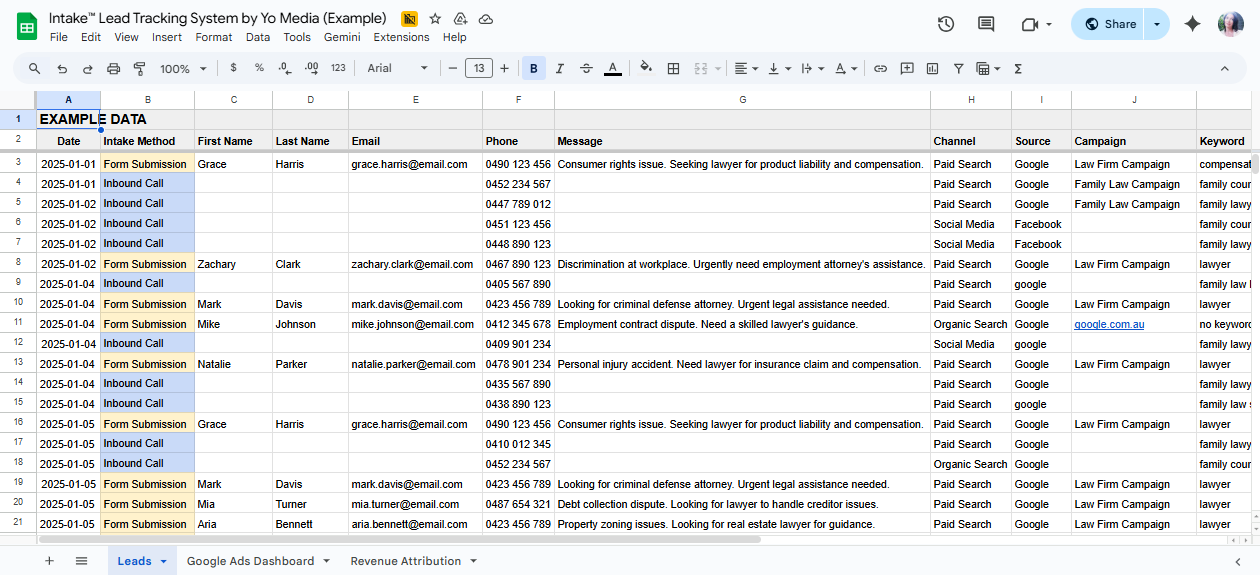Click the Insert chart icon
This screenshot has width=1260, height=575.
coord(932,69)
